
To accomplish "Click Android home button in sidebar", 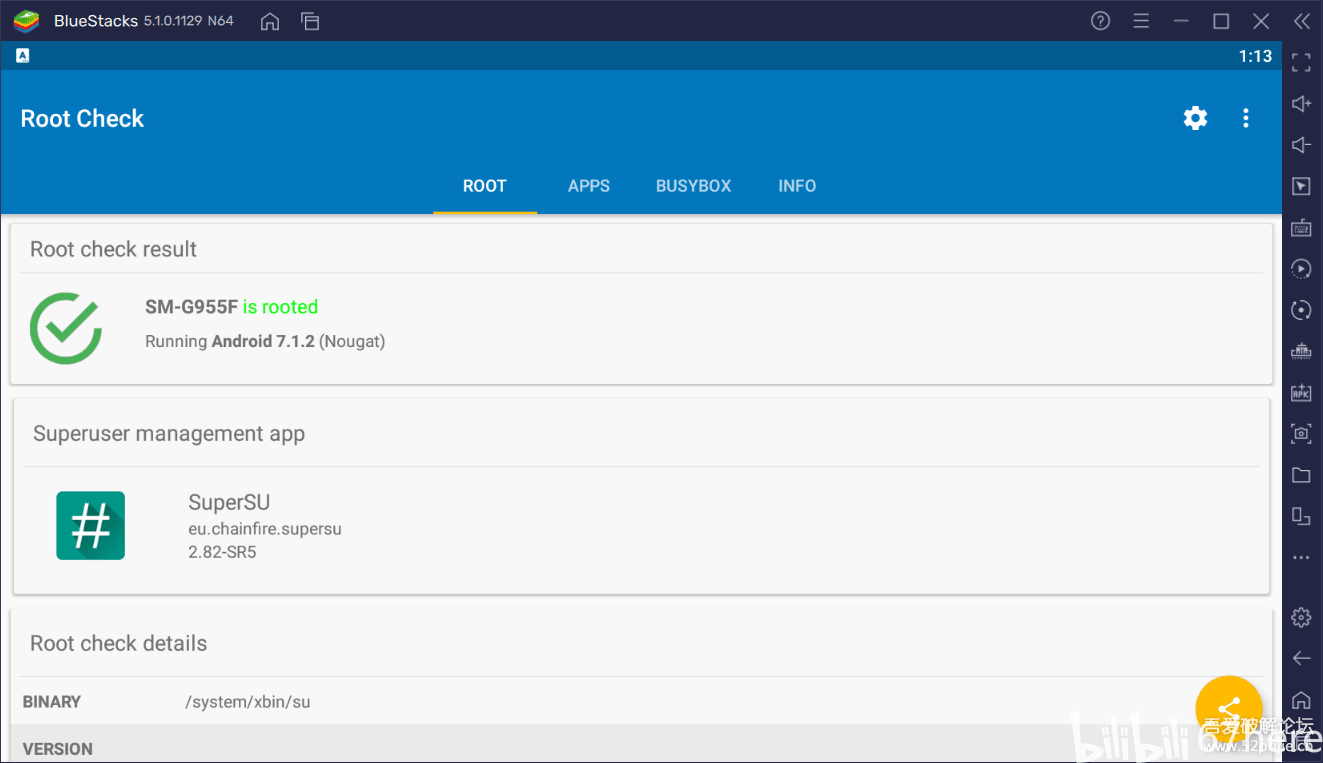I will 1301,699.
